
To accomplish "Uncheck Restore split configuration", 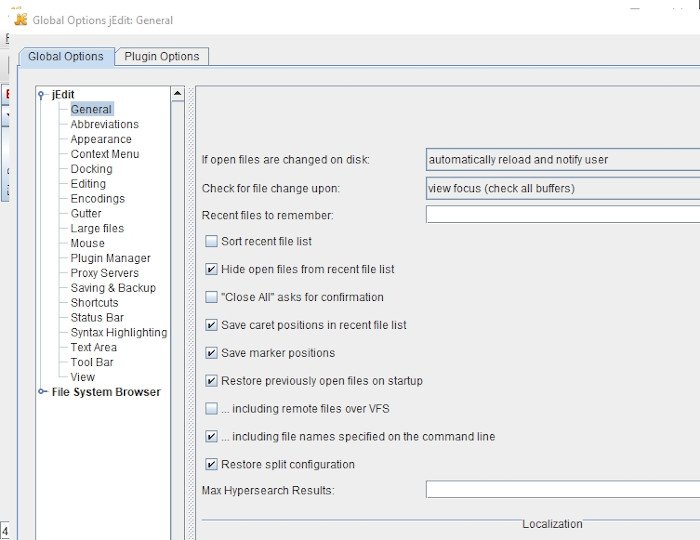I will 211,464.
